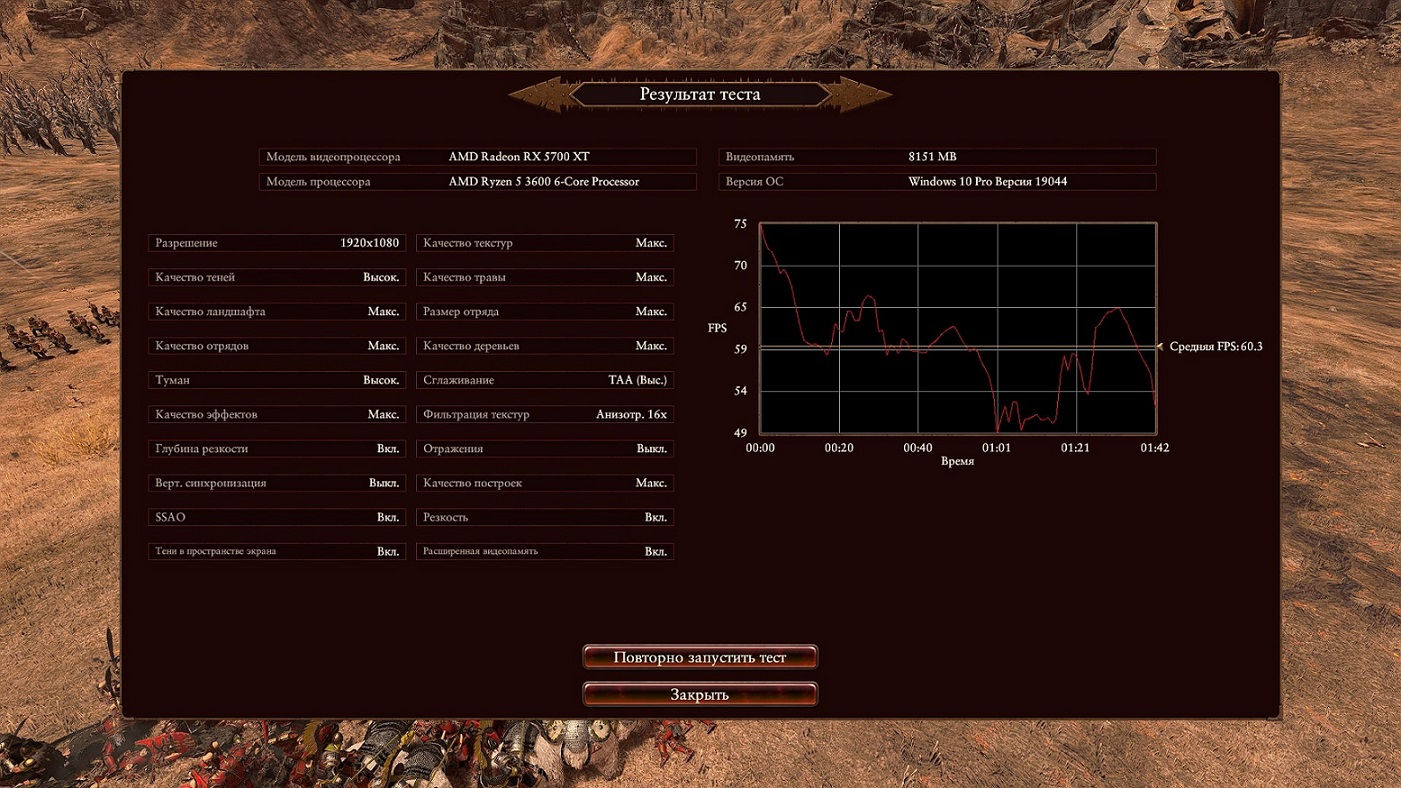Click the Качество деревьев setting row
Screen dimensions: 1401x788
tap(545, 346)
